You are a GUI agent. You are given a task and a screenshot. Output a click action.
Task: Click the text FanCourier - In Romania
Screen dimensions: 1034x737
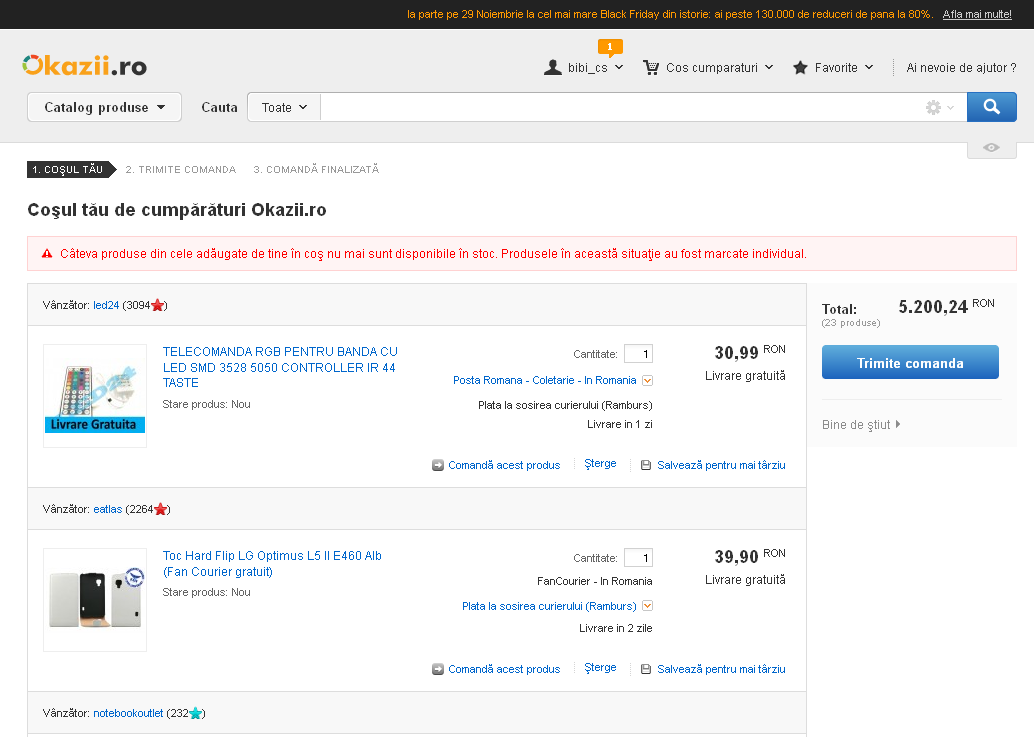click(594, 581)
